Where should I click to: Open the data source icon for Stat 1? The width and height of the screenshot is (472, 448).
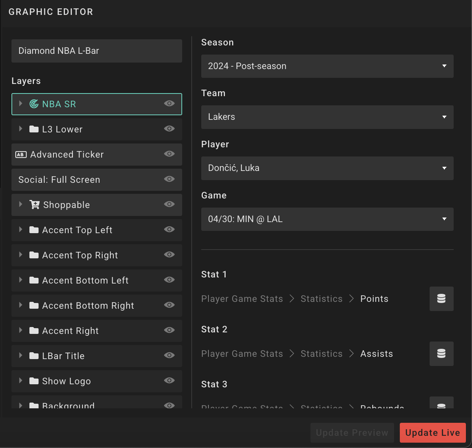tap(441, 299)
